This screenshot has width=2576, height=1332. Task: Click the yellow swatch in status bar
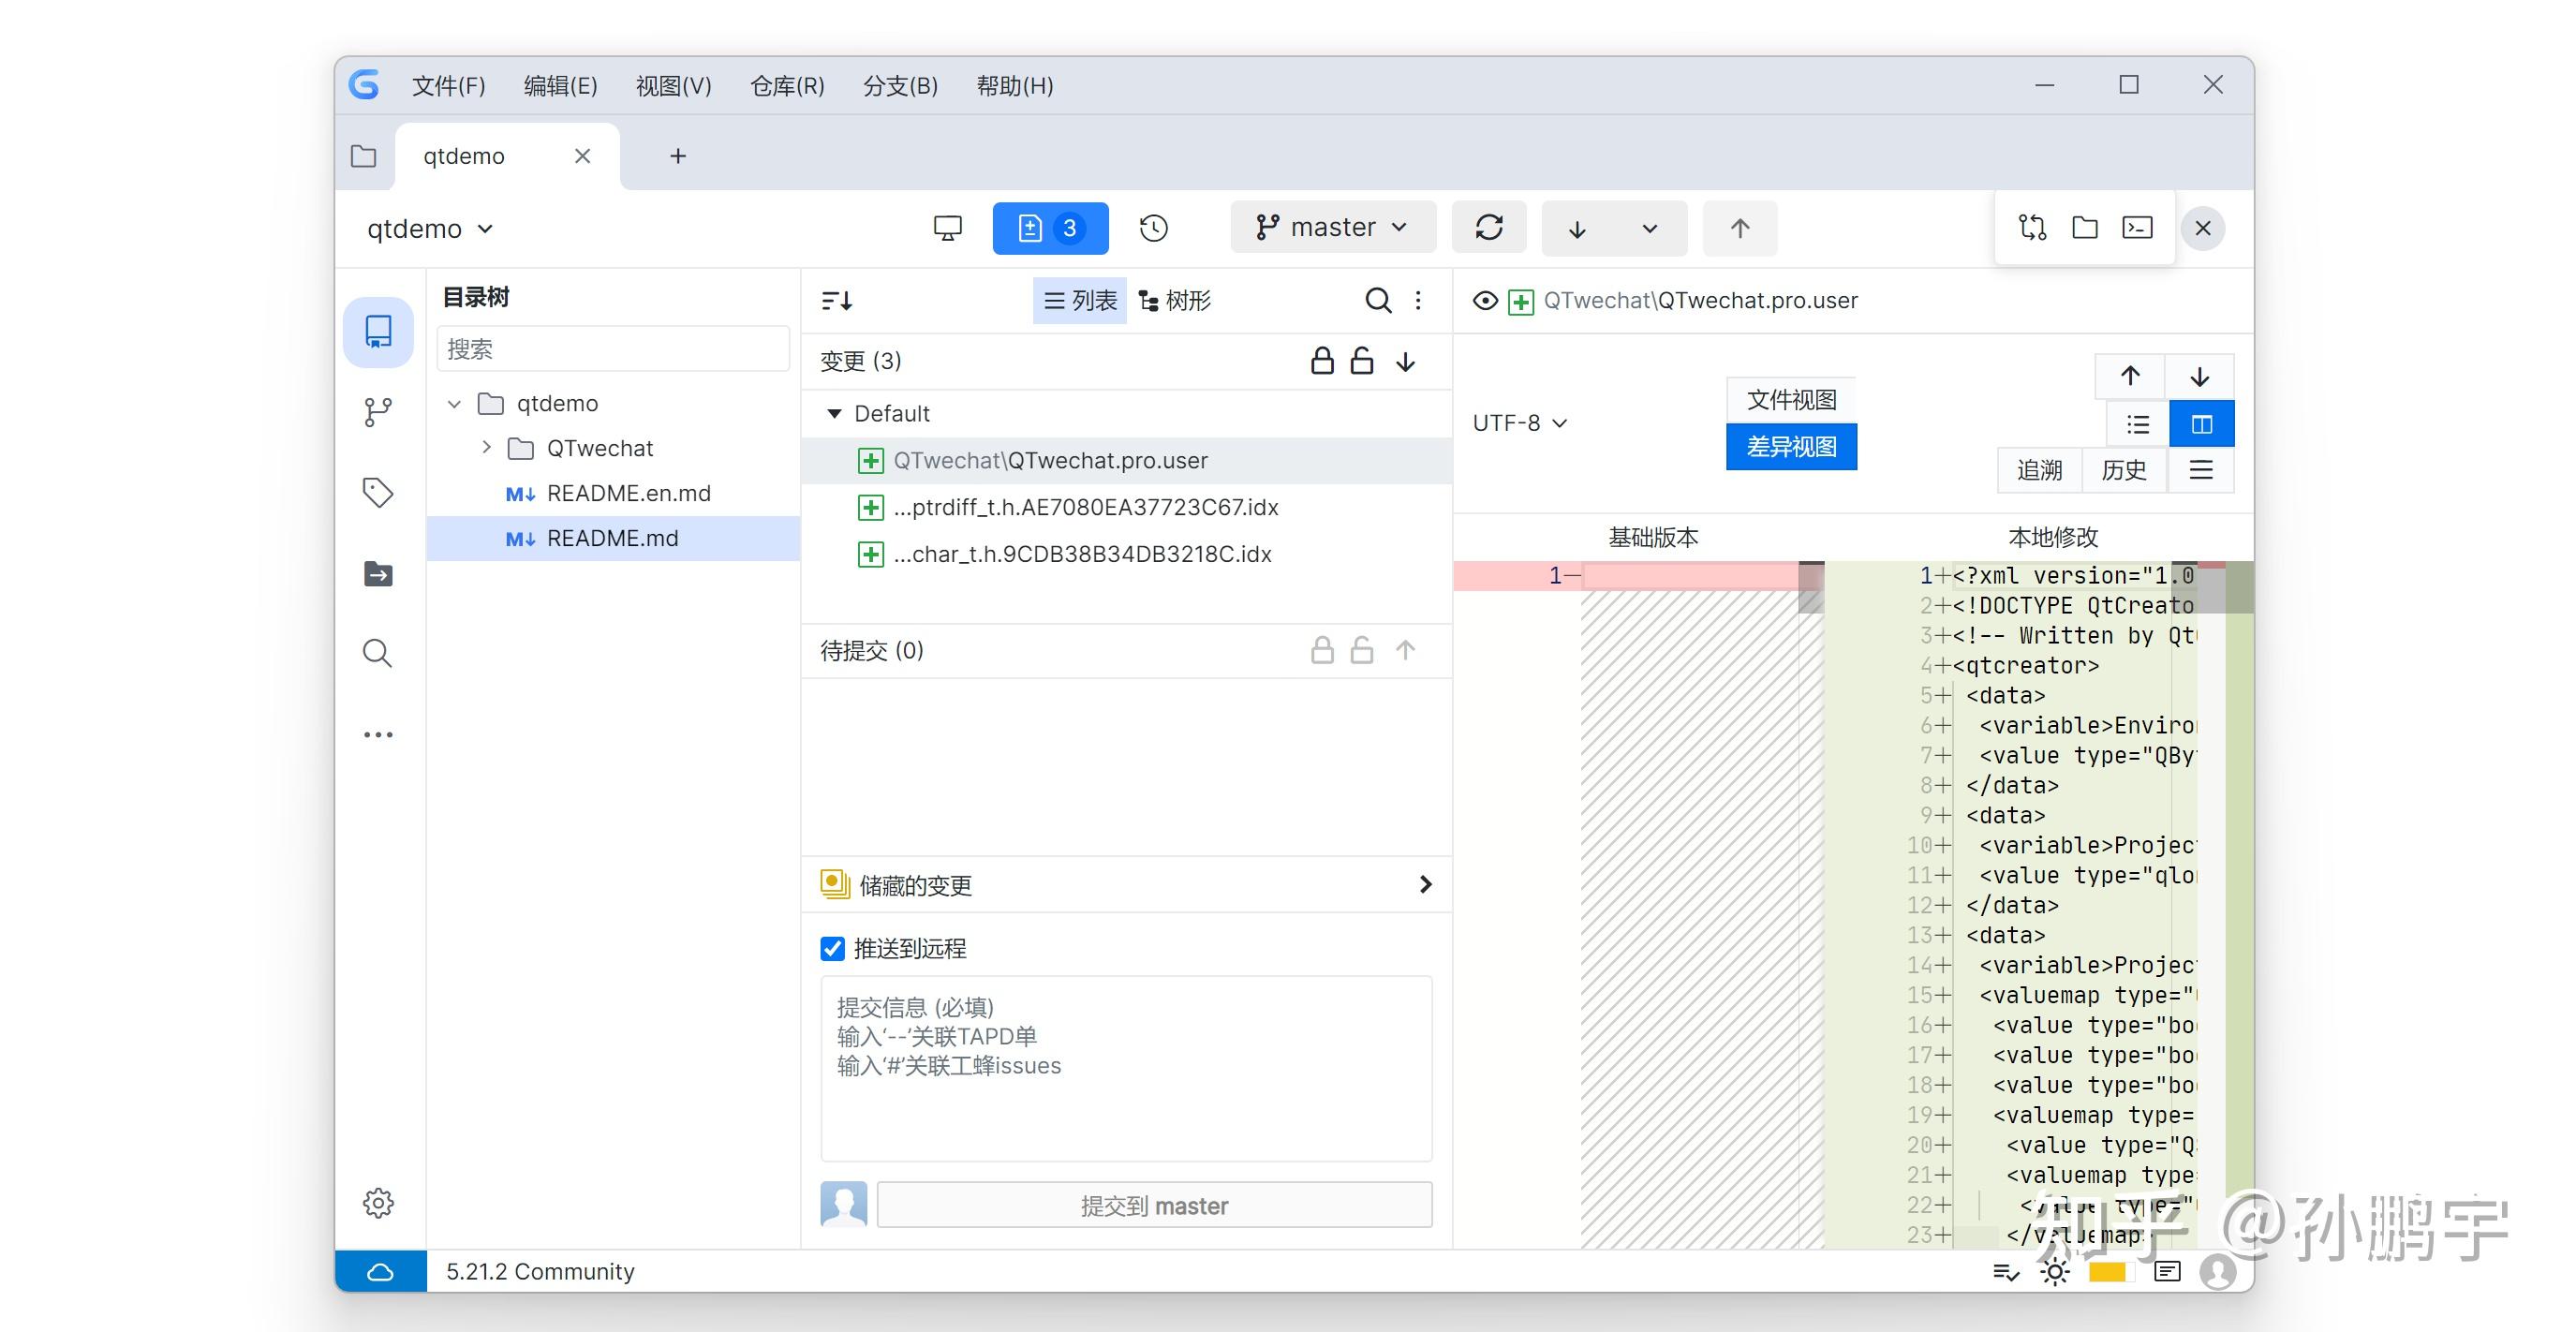[2106, 1272]
